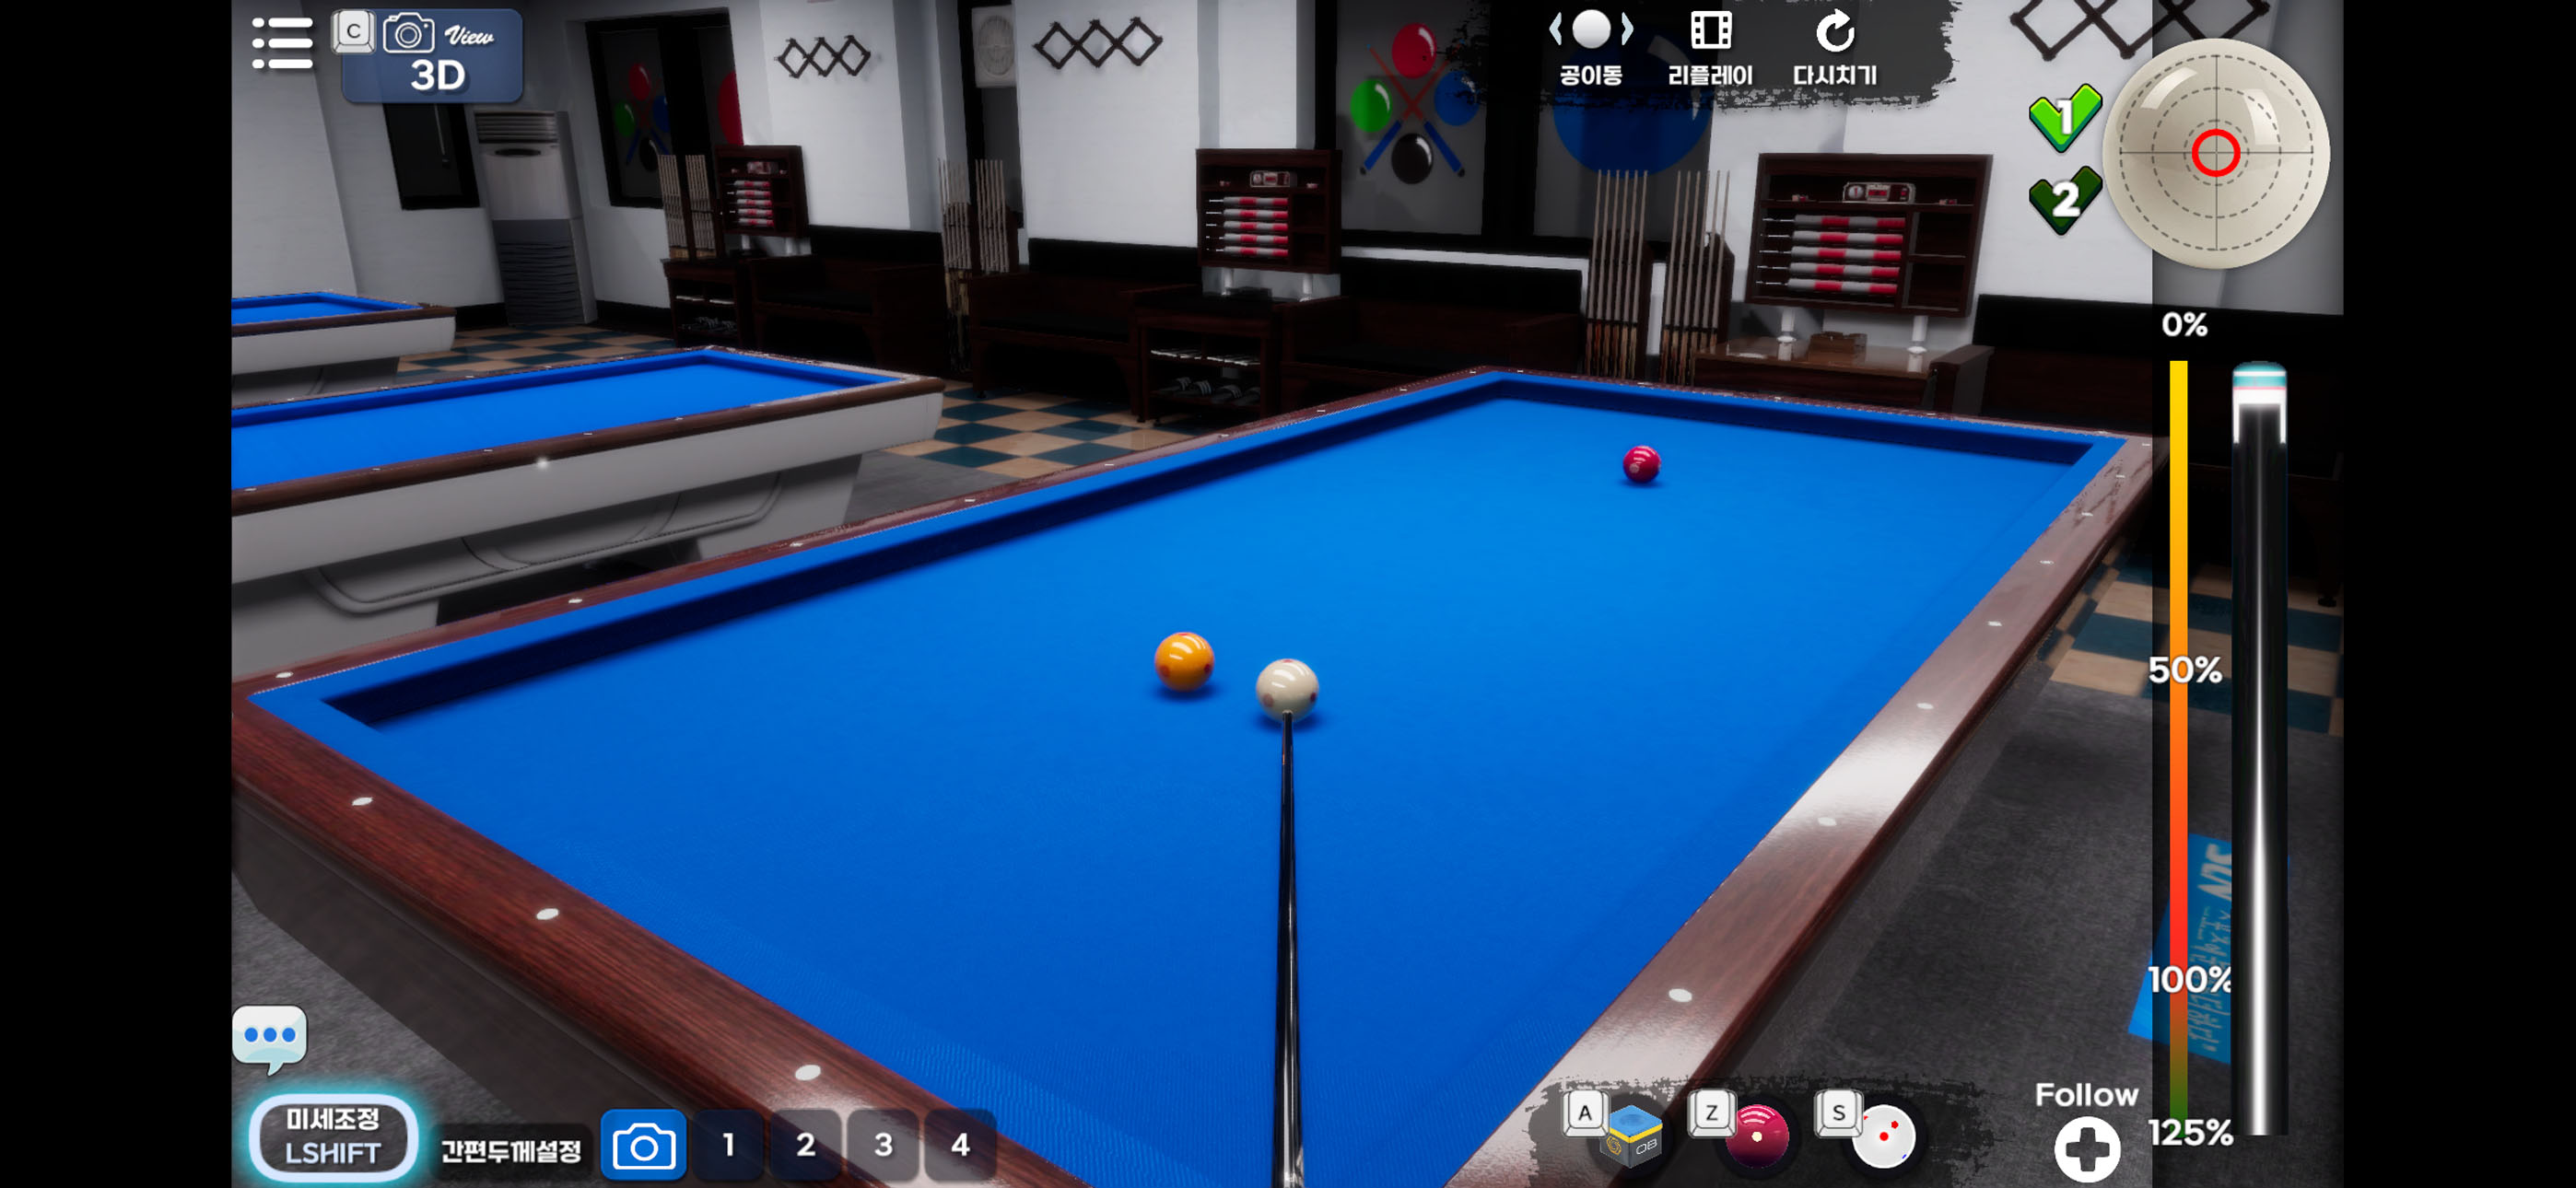This screenshot has height=1188, width=2576.
Task: Toggle fine adjust (미세조정 LSHIFT) button
Action: (333, 1137)
